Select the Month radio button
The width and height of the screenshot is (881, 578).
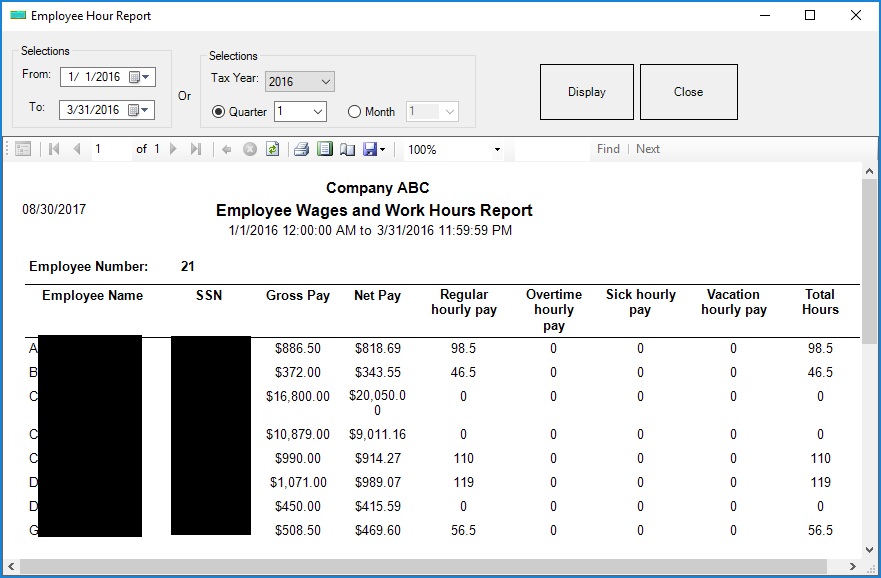354,112
